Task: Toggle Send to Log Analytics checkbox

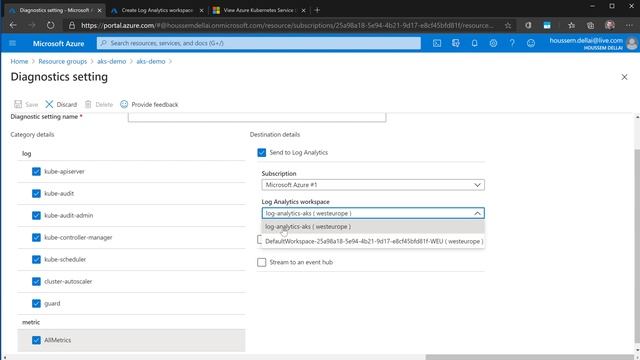Action: 262,153
